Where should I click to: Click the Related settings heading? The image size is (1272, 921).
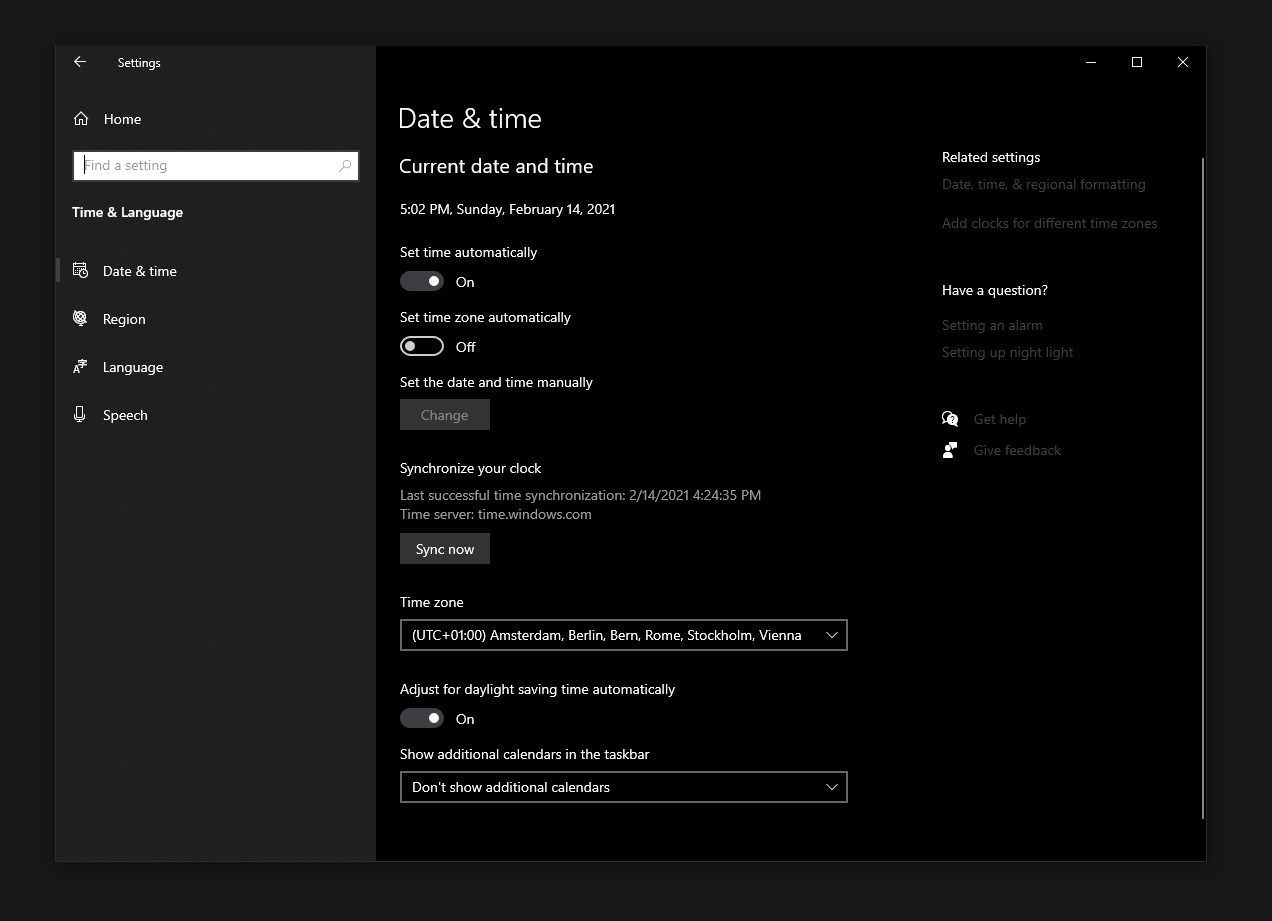(991, 157)
